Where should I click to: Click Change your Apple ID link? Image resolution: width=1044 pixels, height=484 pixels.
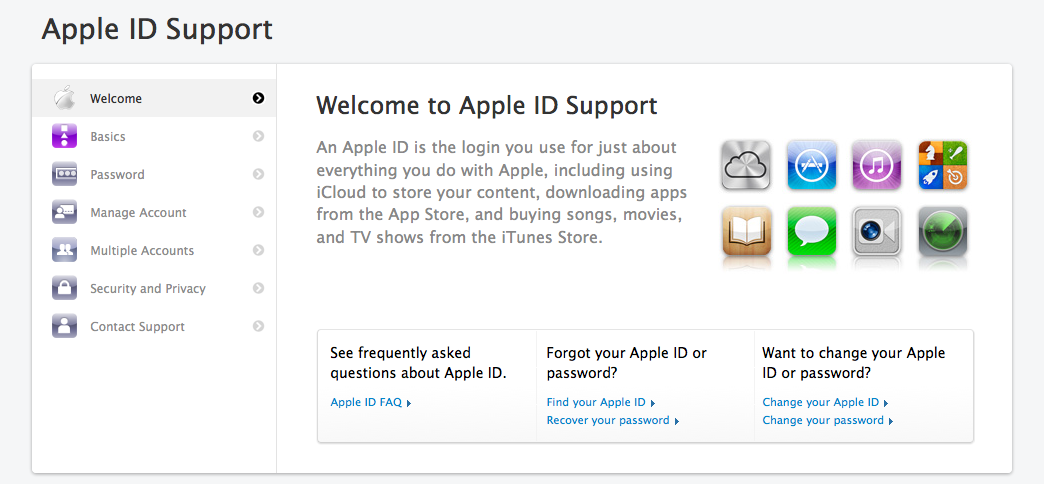825,402
